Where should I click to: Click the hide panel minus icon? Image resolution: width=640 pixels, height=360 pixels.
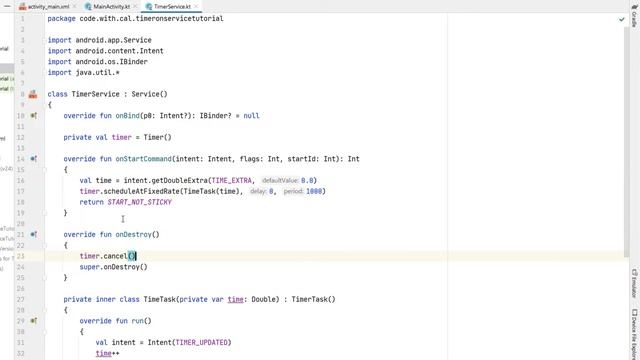tap(7, 6)
